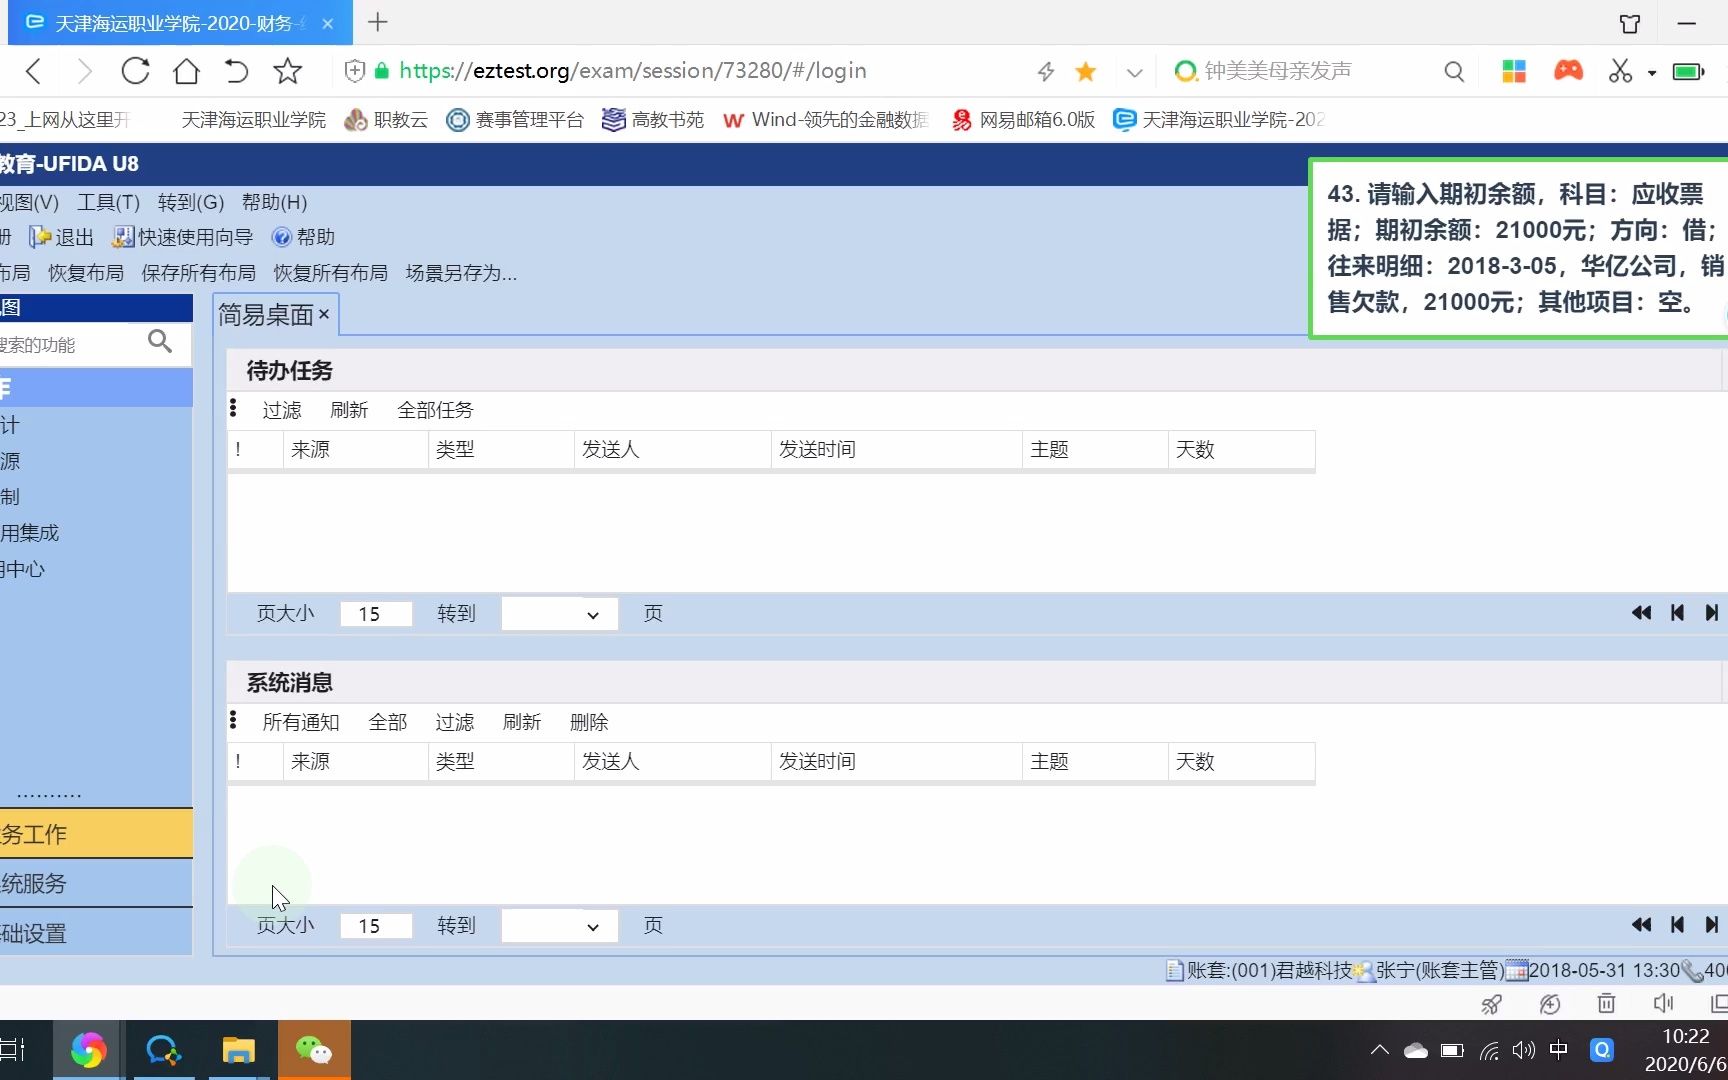Click 恢复所有布局 in layout toolbar
1728x1080 pixels.
331,273
